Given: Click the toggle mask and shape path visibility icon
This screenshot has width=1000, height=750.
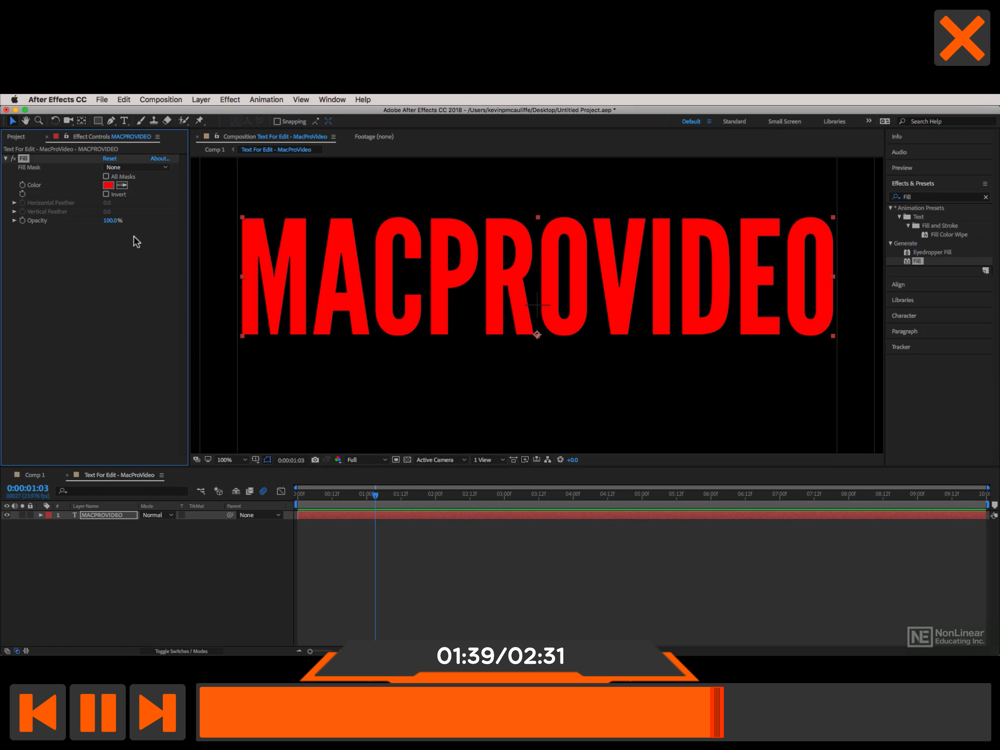Looking at the screenshot, I should coord(267,460).
